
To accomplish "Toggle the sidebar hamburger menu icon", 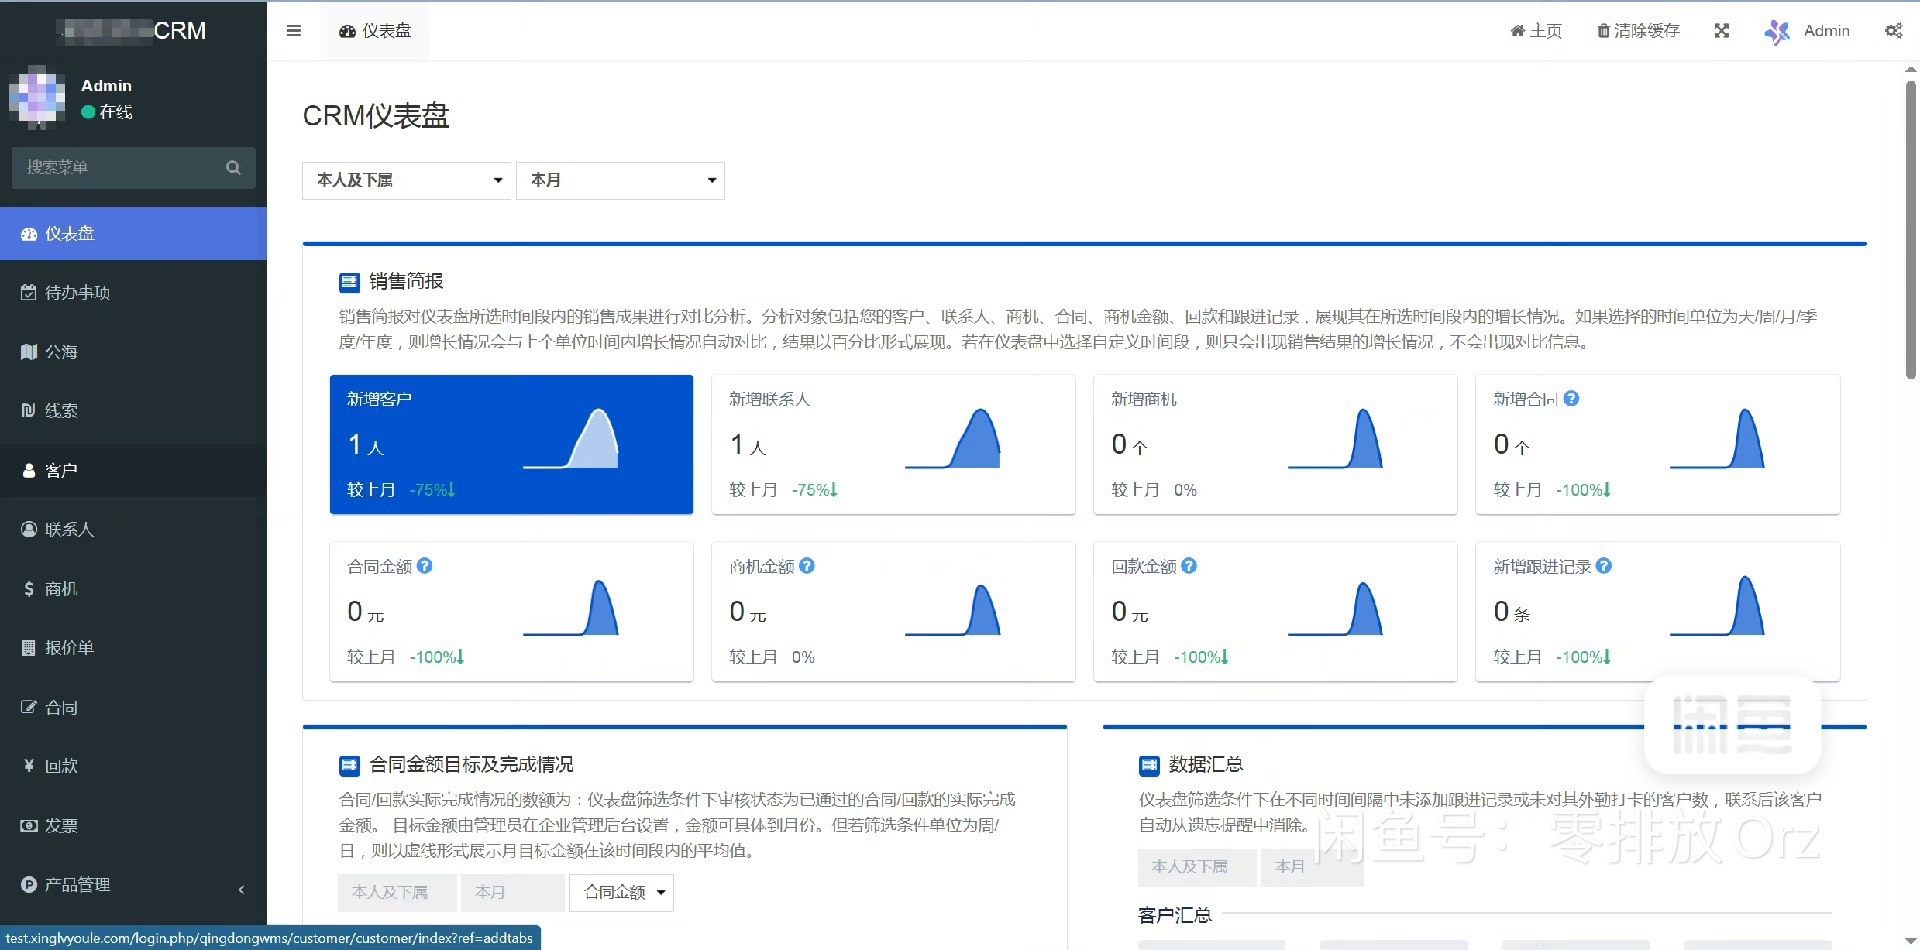I will [293, 31].
